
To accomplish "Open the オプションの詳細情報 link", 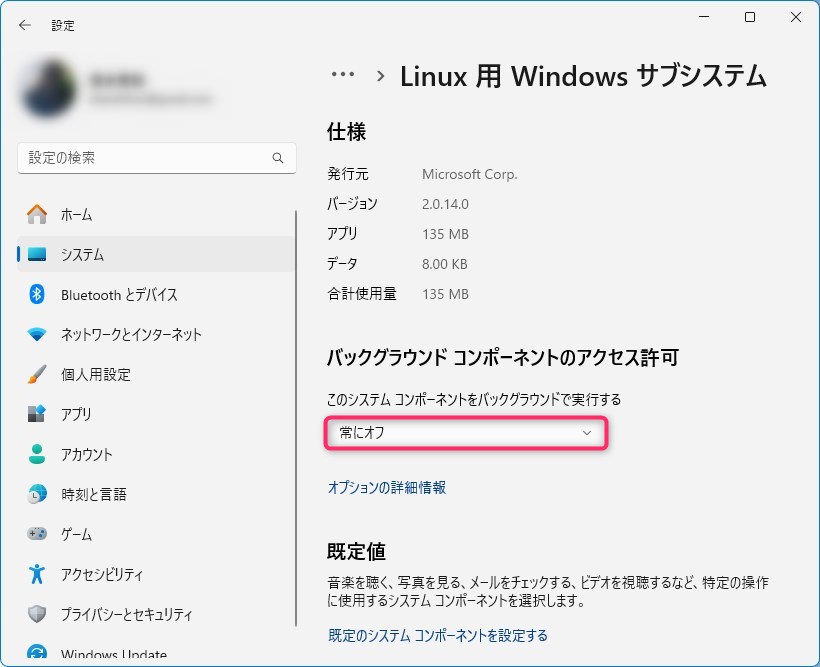I will tap(387, 488).
